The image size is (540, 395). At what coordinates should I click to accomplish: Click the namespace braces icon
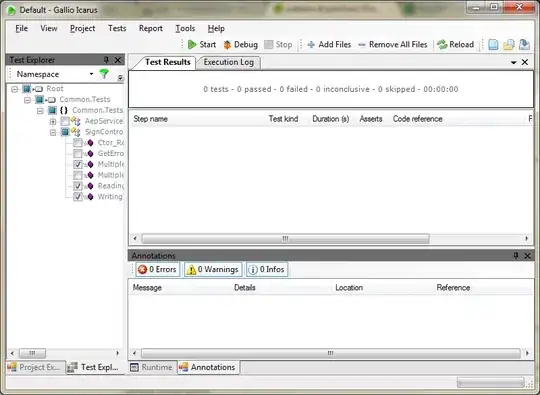point(63,110)
